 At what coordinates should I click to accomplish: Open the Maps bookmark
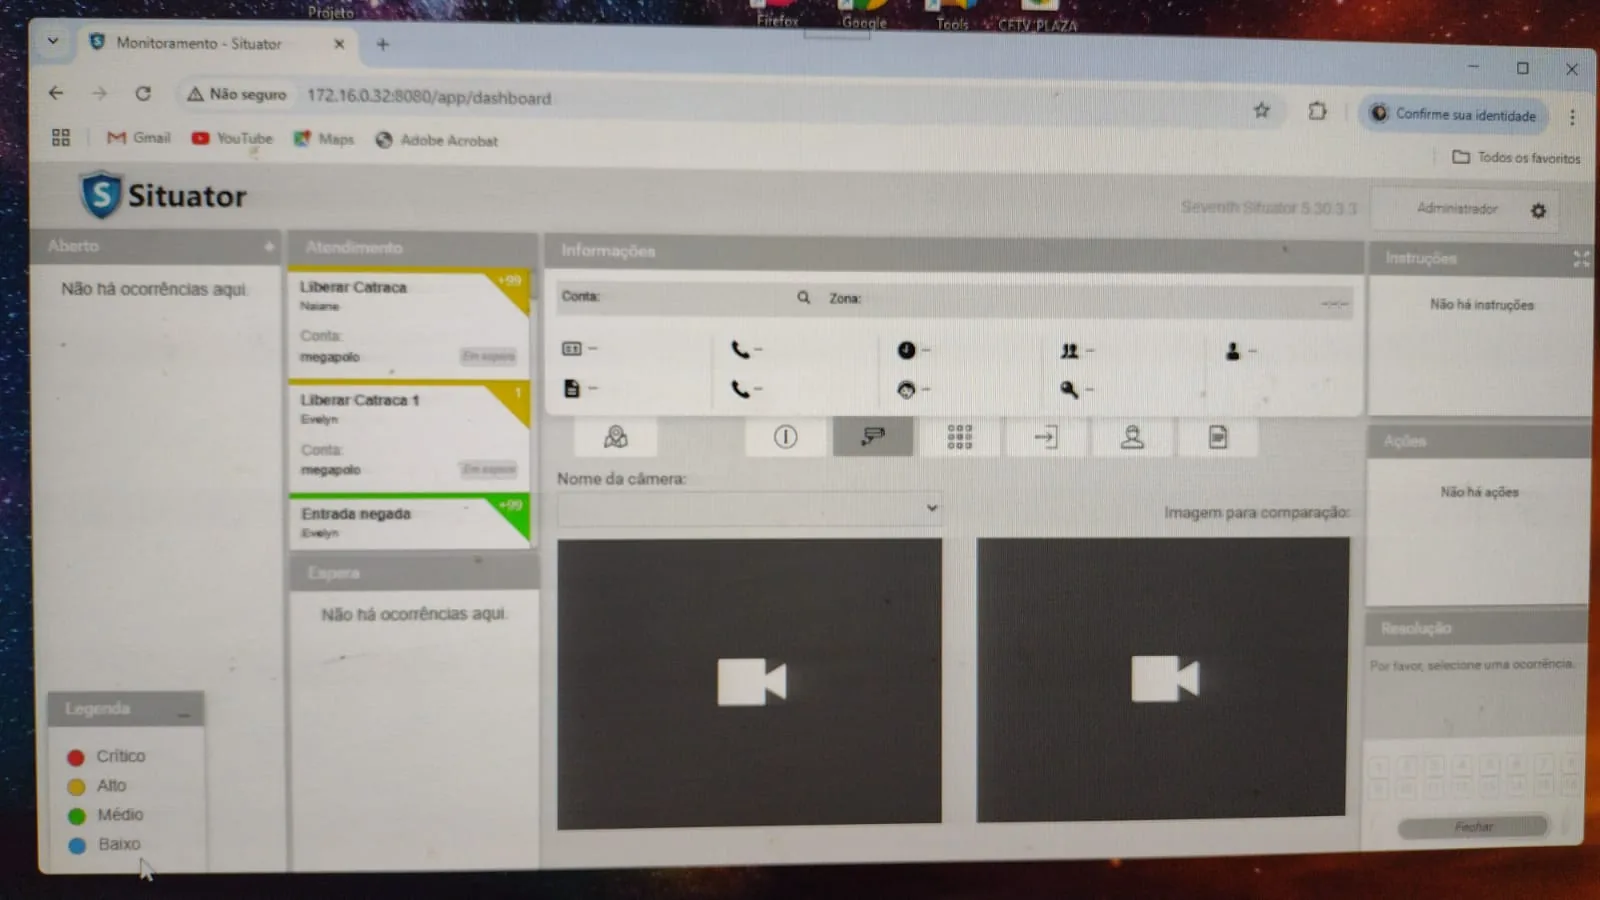point(324,139)
